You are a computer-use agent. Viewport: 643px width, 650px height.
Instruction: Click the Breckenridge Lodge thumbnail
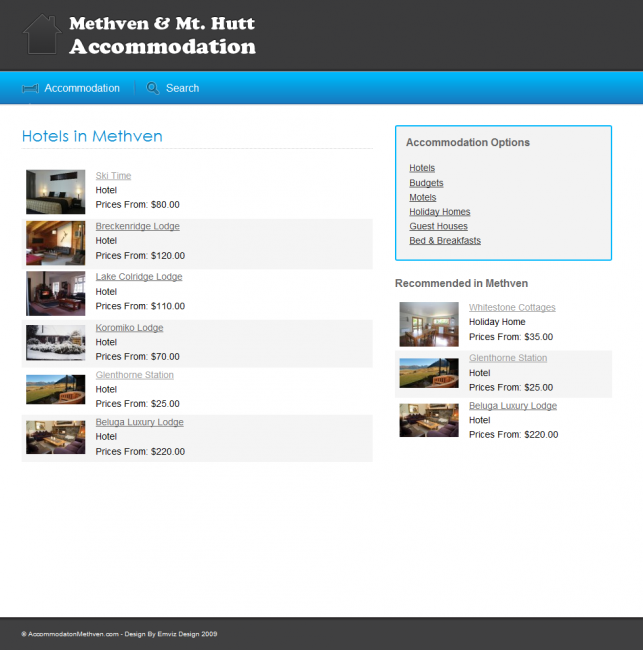pyautogui.click(x=56, y=243)
